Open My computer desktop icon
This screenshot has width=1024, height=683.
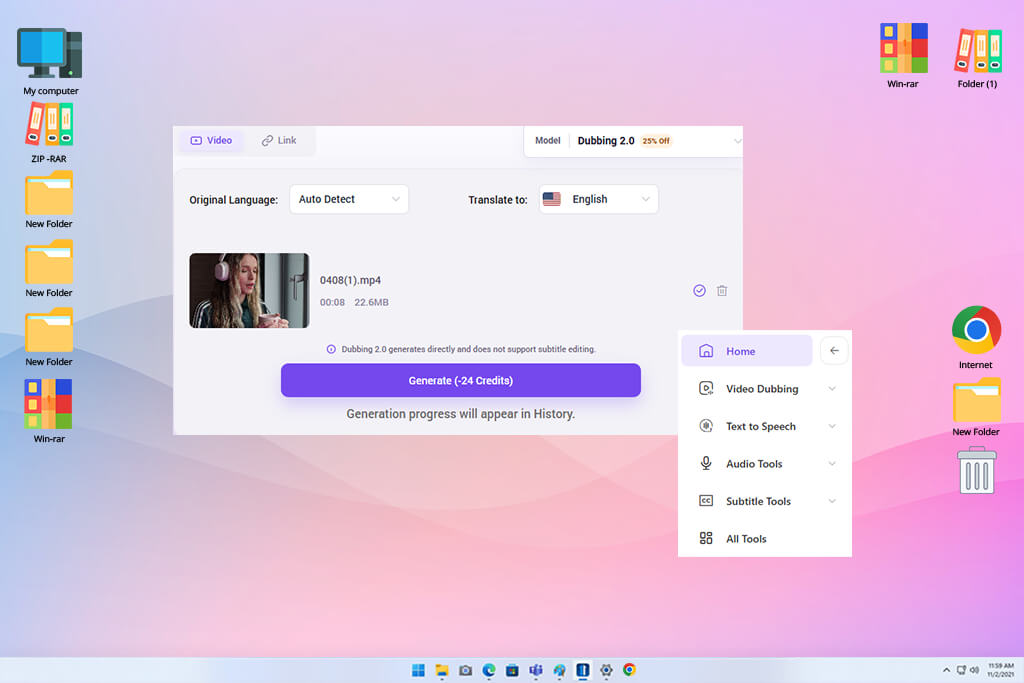point(50,61)
